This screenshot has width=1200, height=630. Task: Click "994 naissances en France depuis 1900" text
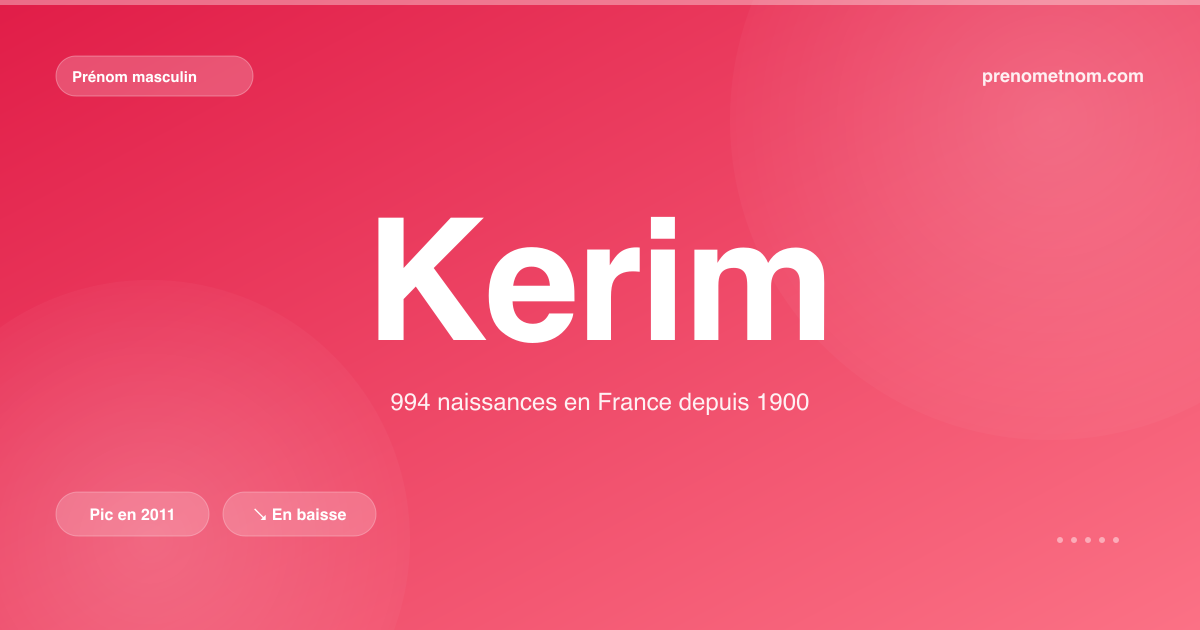(x=600, y=403)
